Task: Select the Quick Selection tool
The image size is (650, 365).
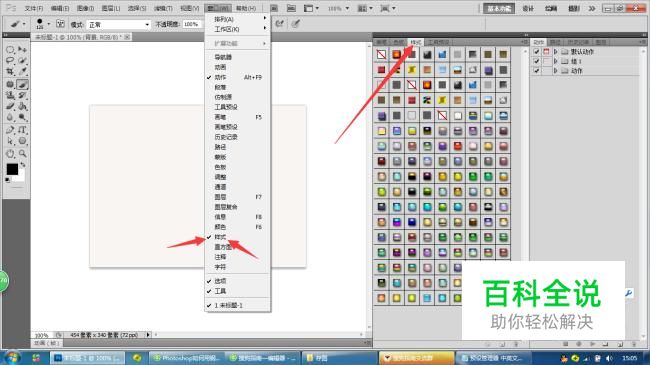Action: click(x=22, y=61)
